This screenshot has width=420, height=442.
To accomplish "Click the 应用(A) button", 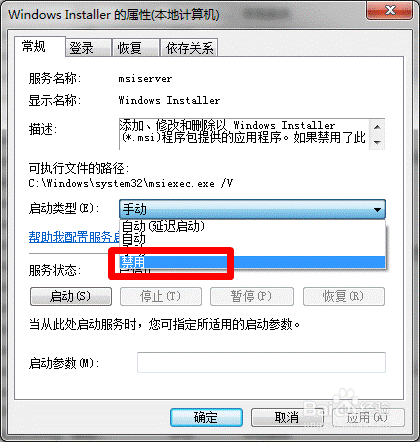I will (368, 417).
